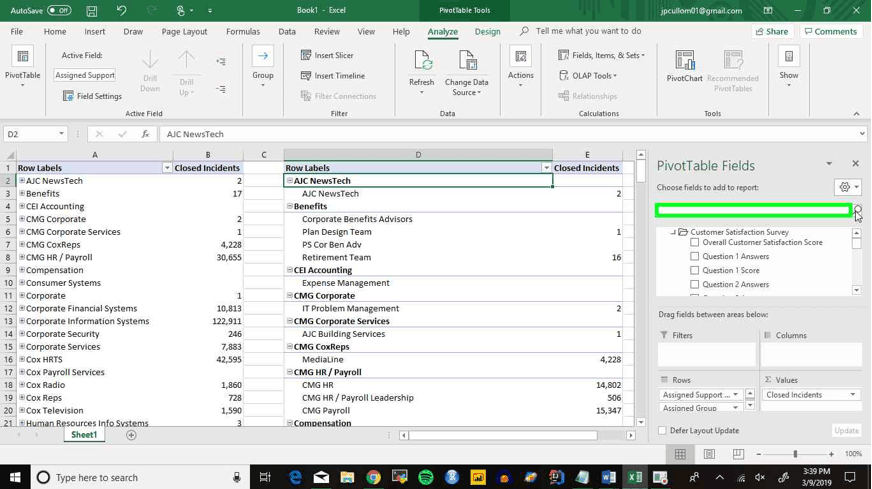Insert a Slicer

point(327,55)
